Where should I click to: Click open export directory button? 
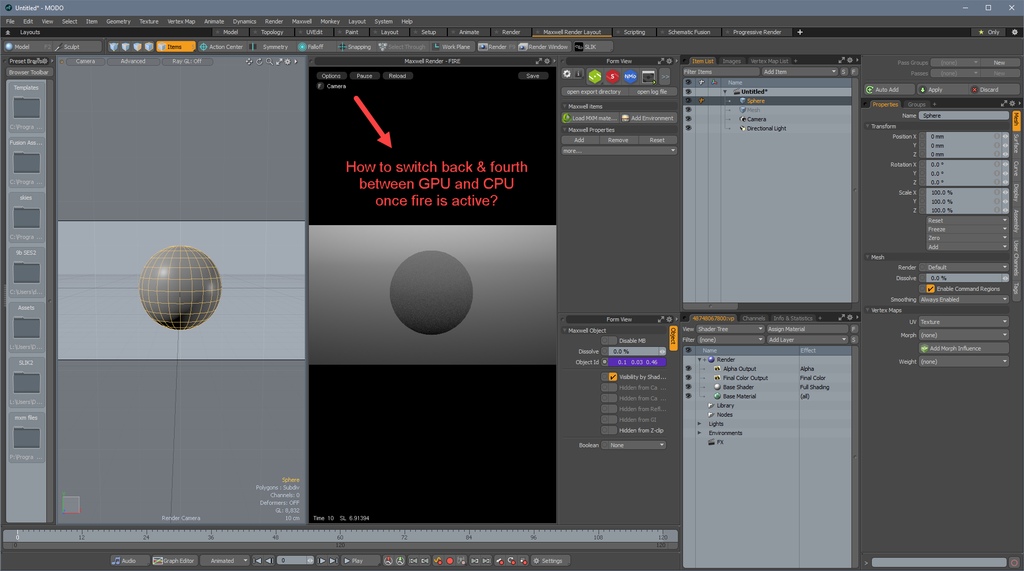(594, 92)
